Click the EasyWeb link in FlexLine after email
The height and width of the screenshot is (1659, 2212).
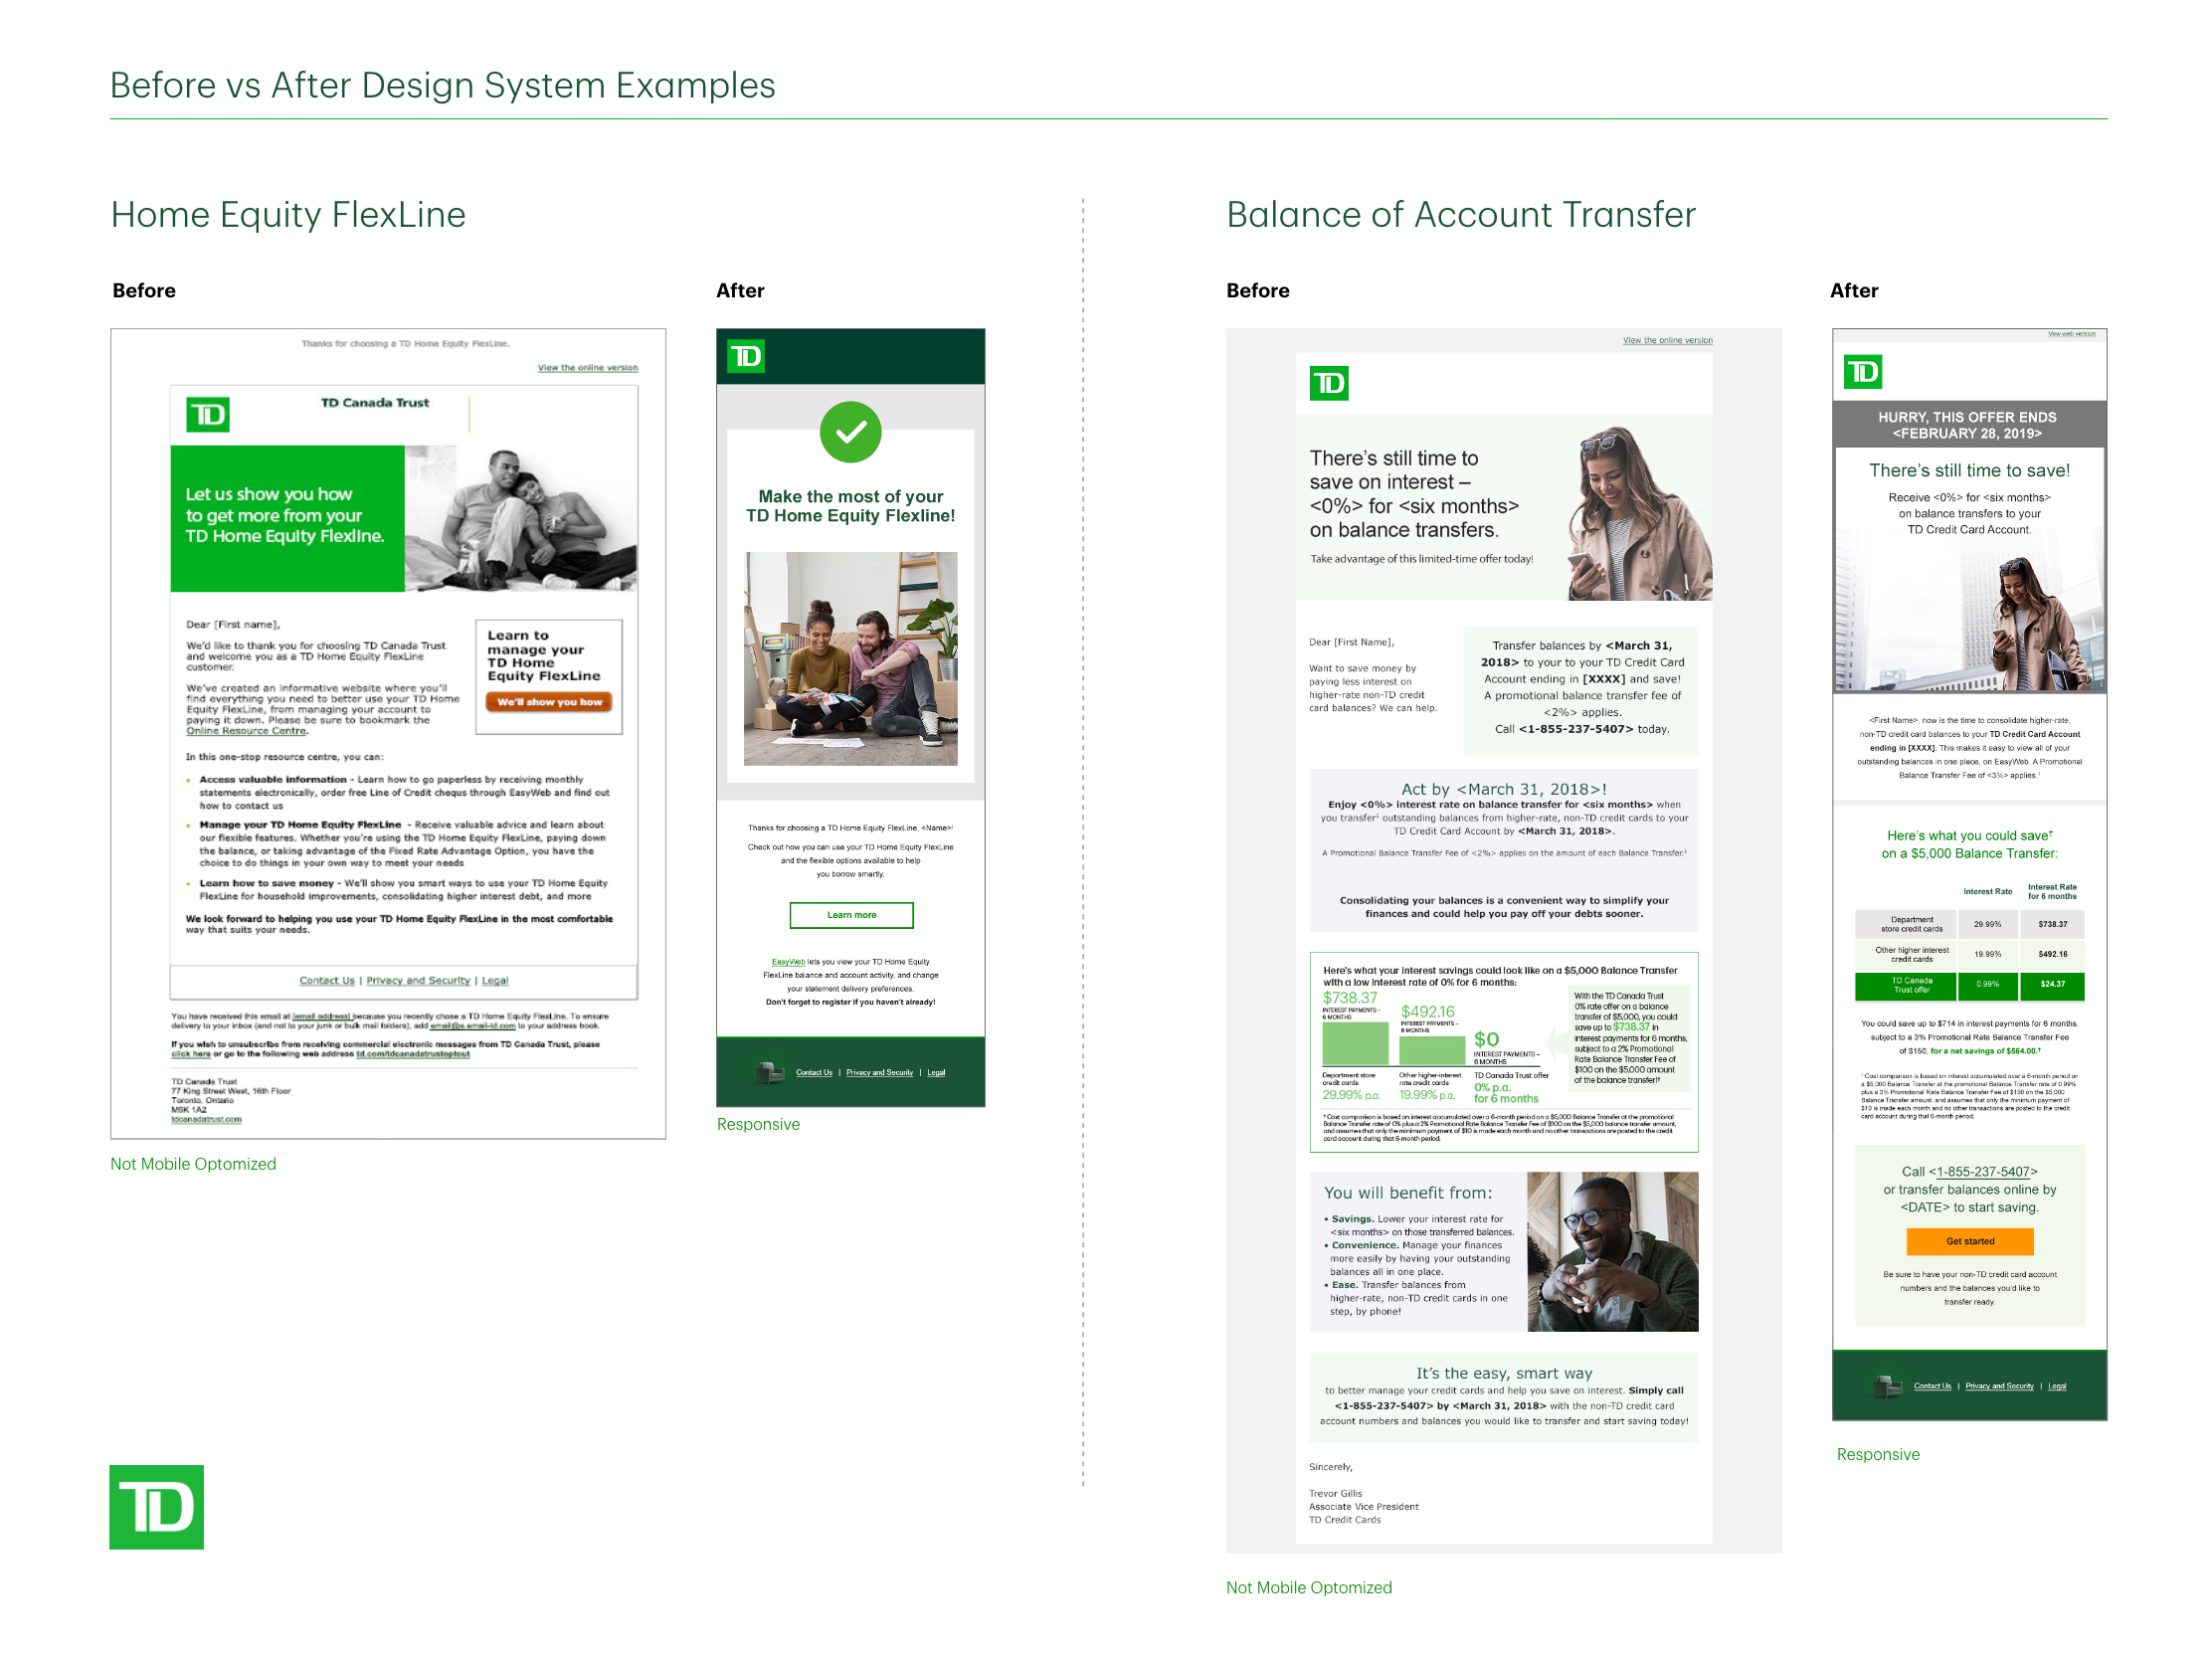(788, 962)
